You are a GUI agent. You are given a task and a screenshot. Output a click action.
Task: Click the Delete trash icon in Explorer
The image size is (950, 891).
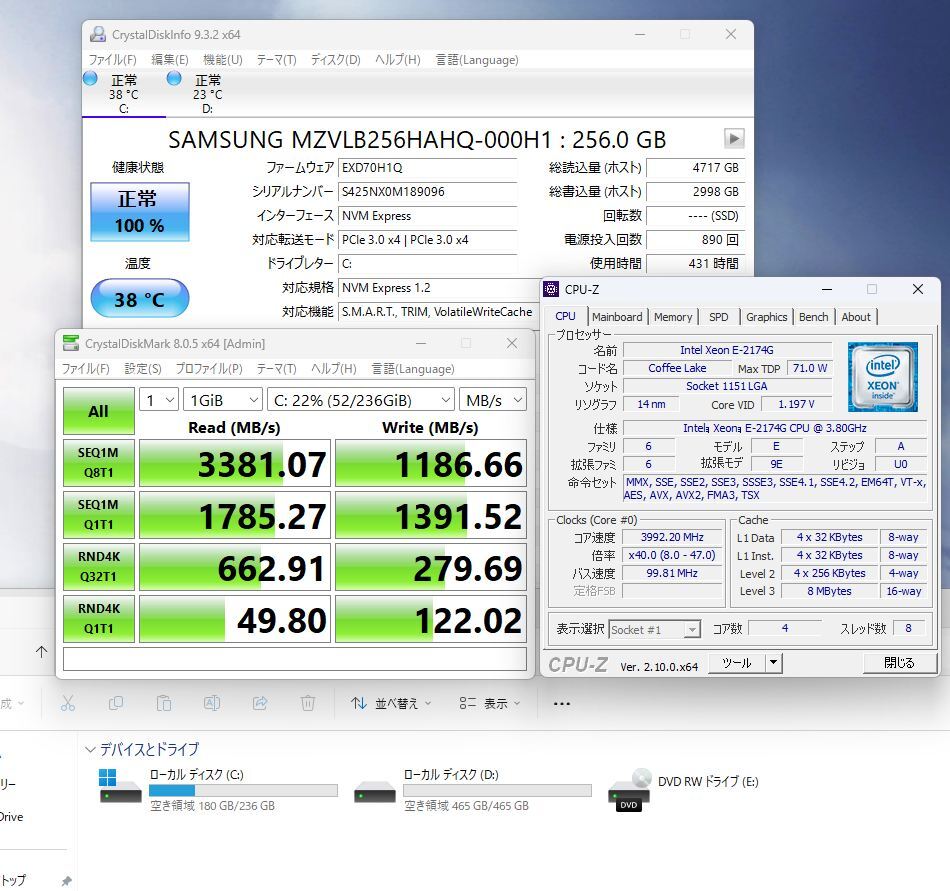click(308, 703)
